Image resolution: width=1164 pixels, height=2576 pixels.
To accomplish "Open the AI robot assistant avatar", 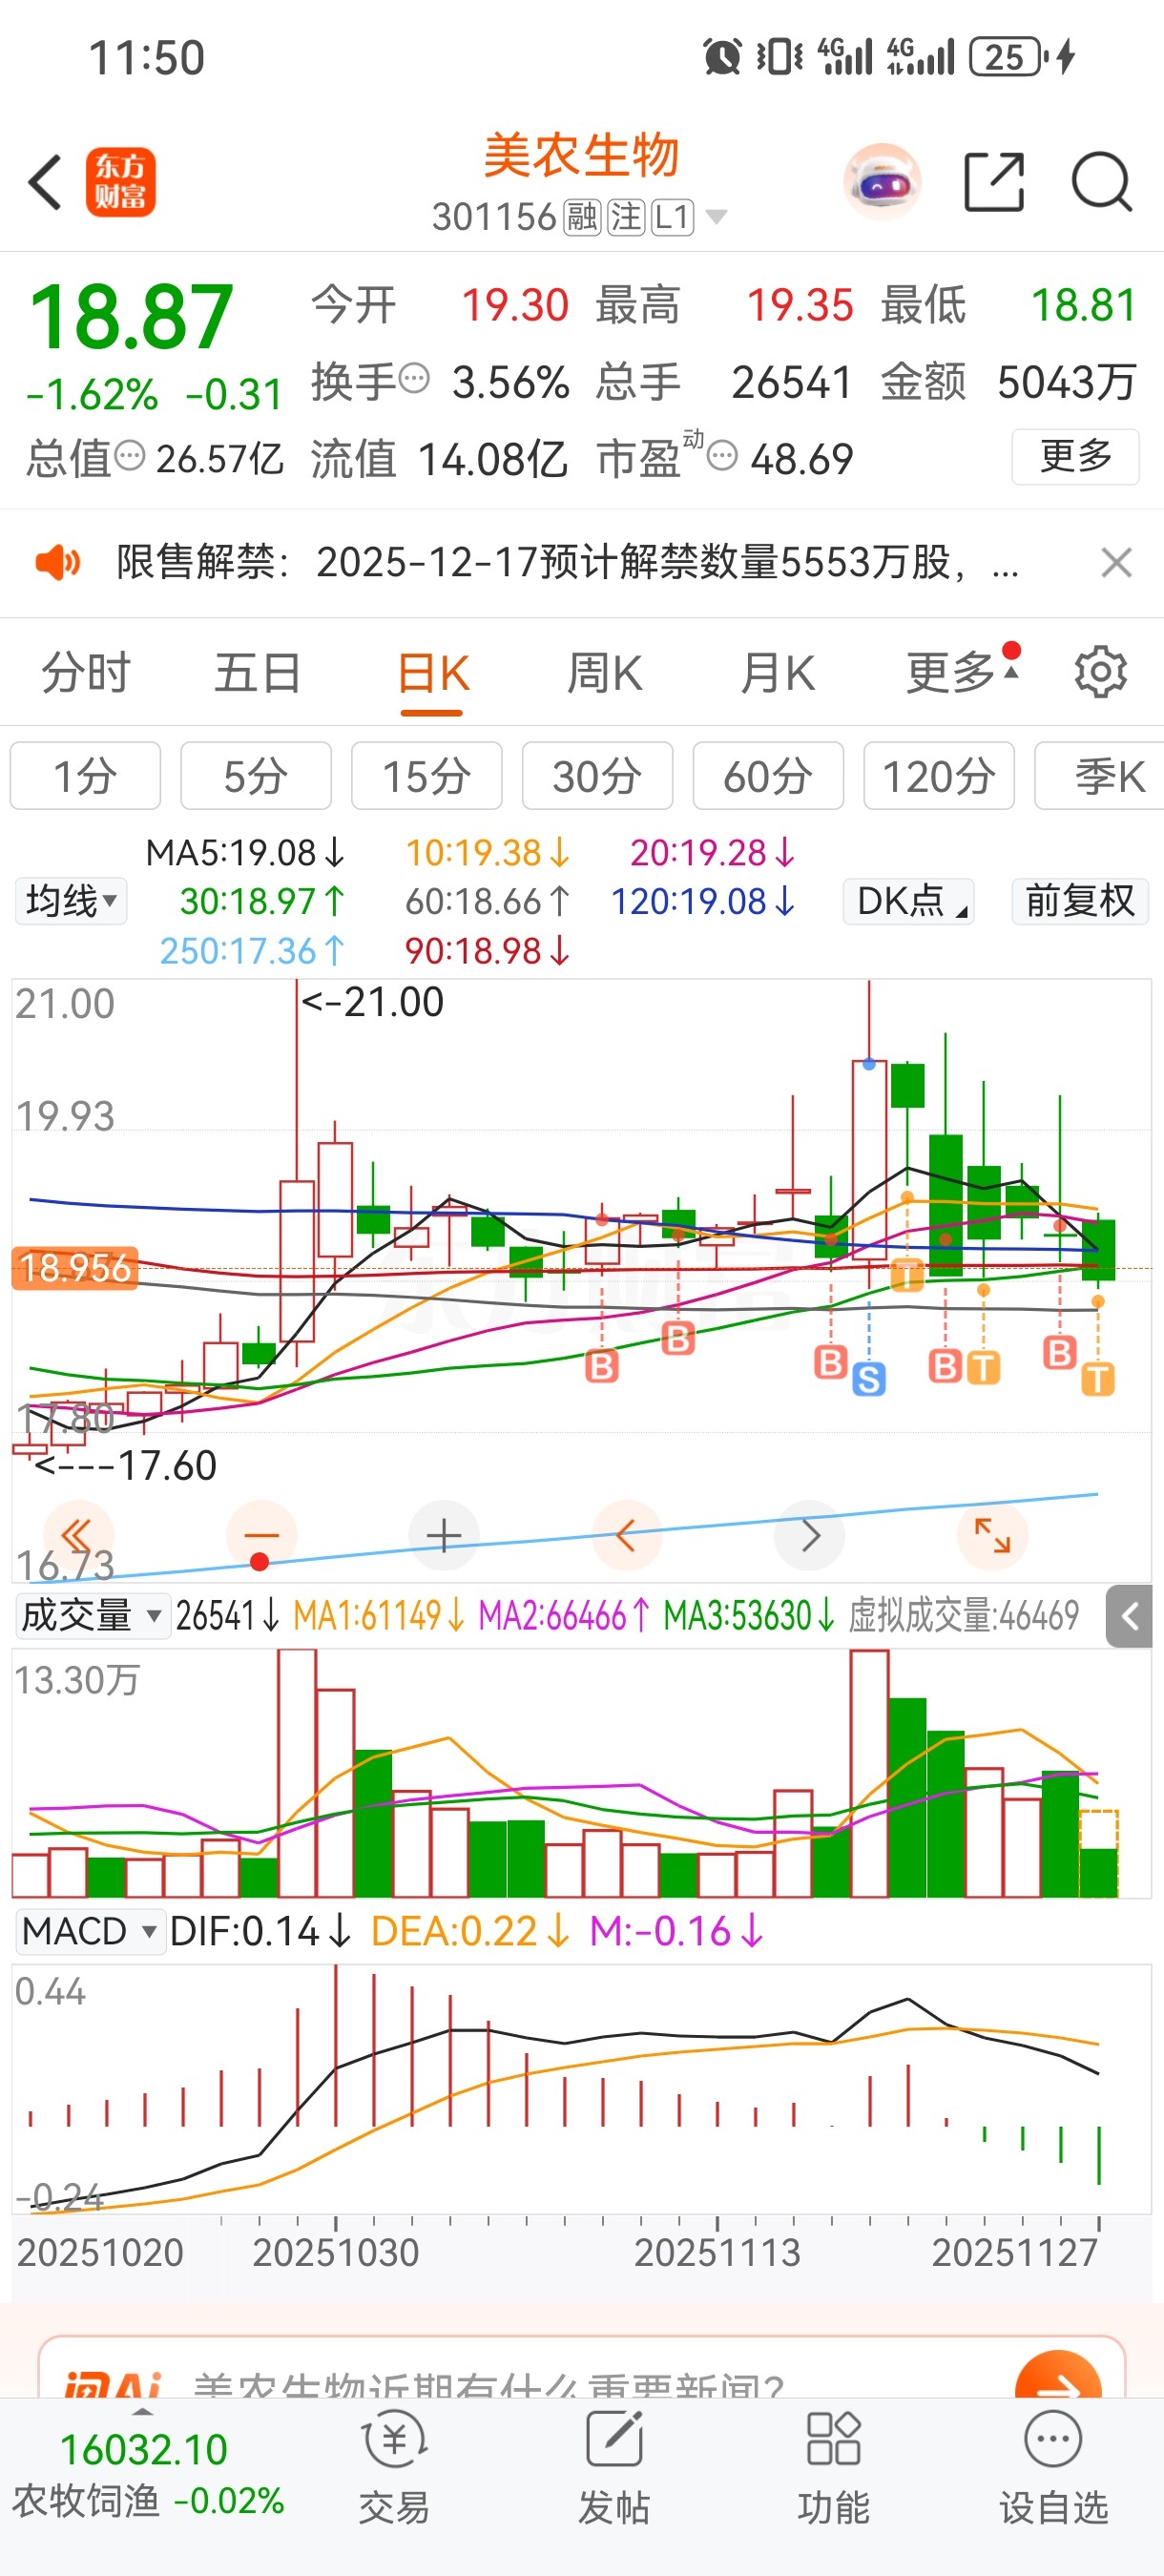I will [x=882, y=182].
